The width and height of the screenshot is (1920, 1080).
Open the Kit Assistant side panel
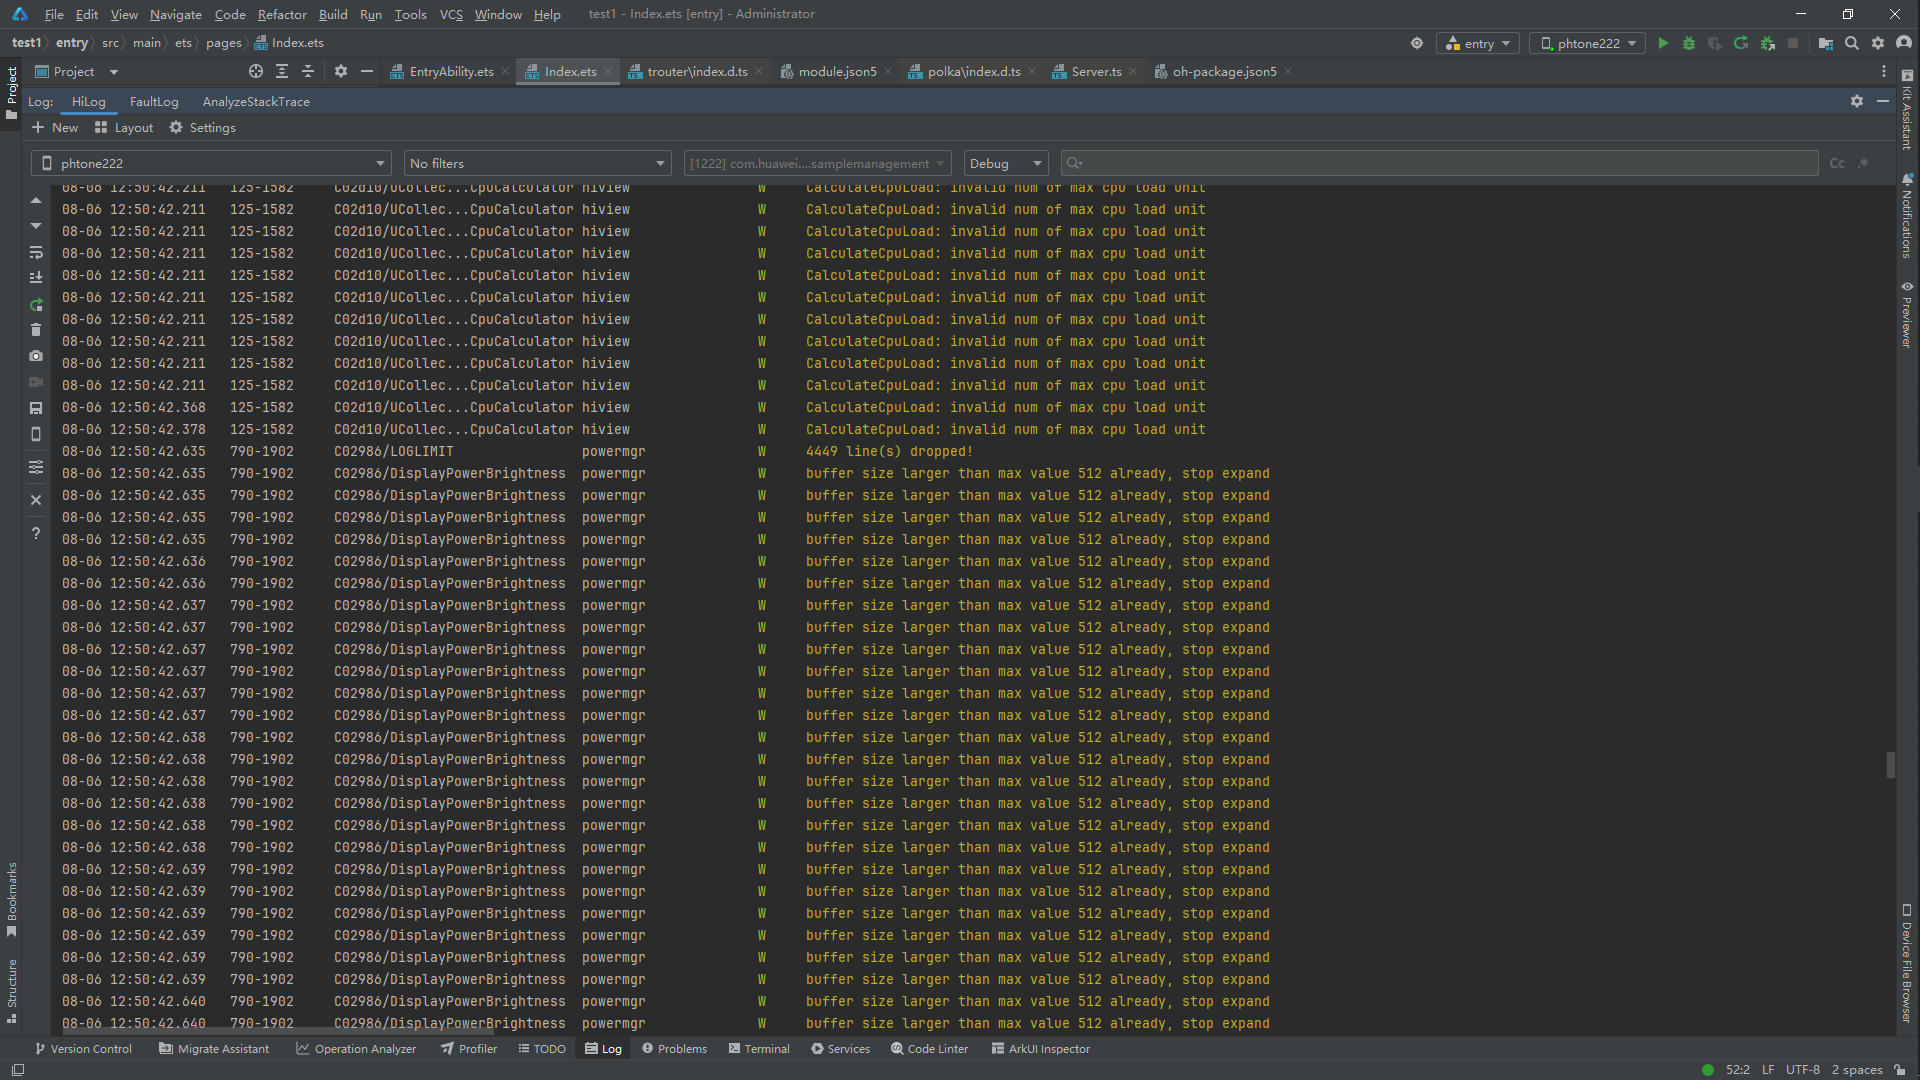pyautogui.click(x=1907, y=110)
